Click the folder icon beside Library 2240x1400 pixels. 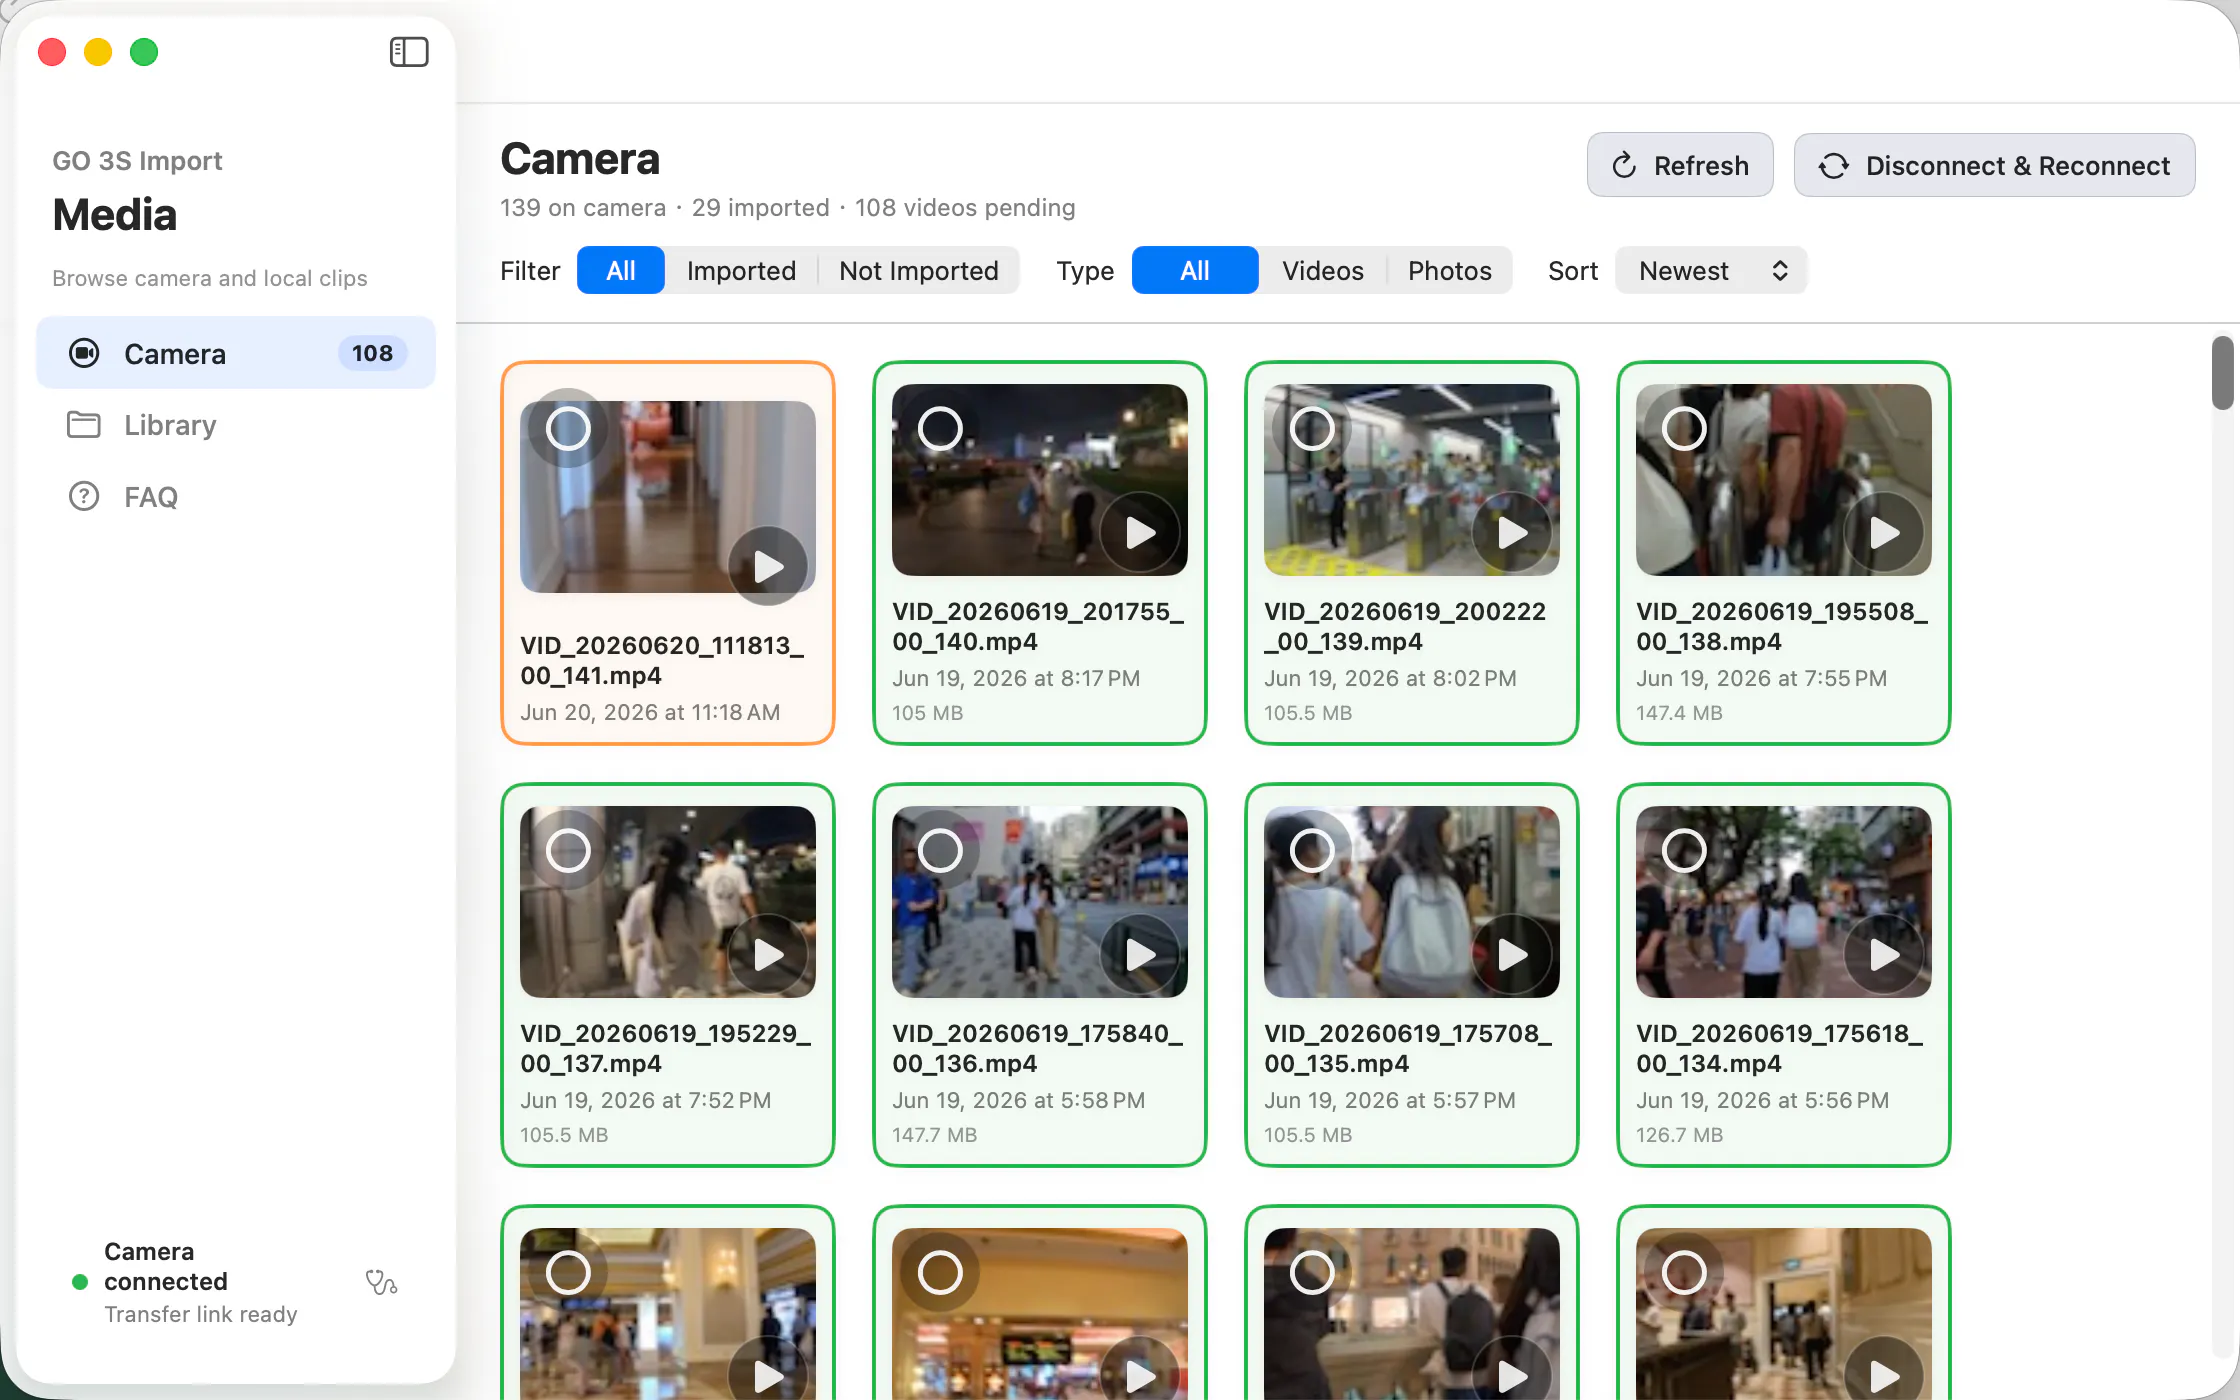[84, 425]
